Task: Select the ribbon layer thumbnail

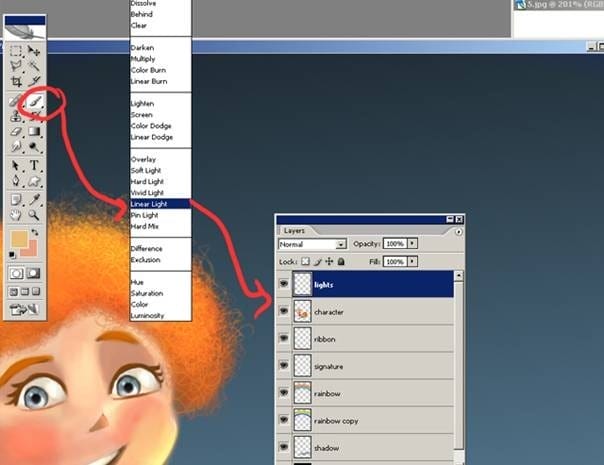Action: point(302,339)
